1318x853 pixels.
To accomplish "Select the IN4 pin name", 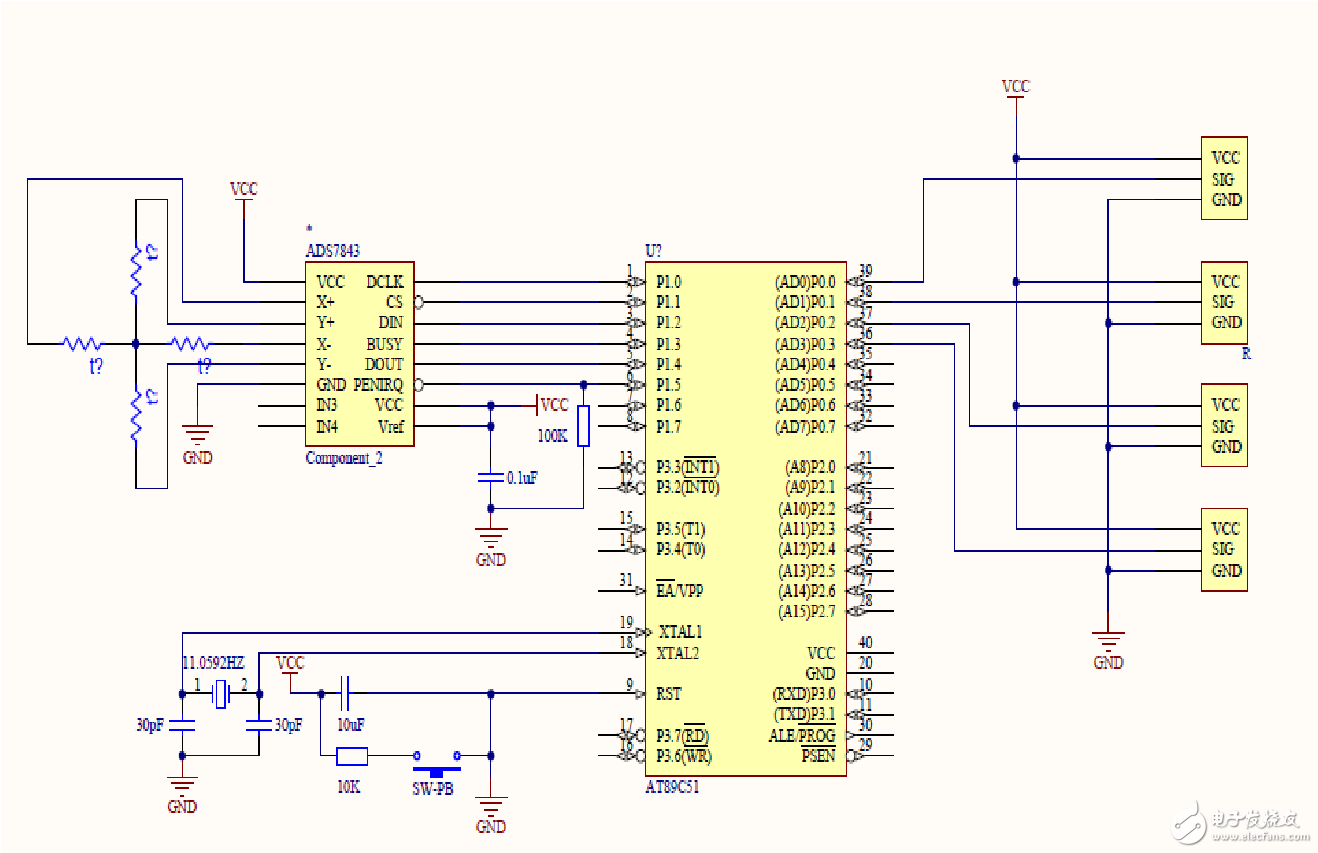I will (x=327, y=426).
